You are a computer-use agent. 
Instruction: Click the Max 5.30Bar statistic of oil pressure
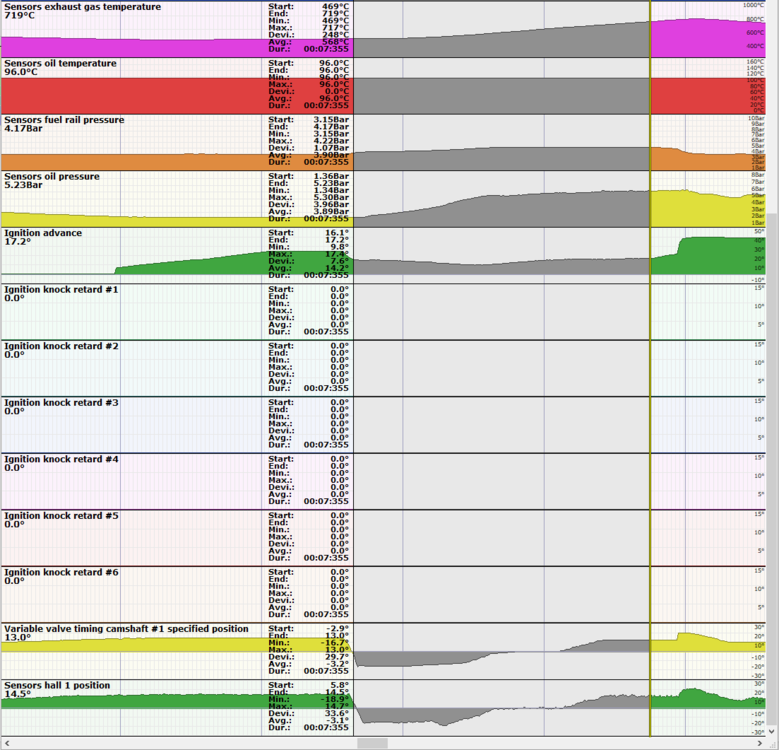309,198
